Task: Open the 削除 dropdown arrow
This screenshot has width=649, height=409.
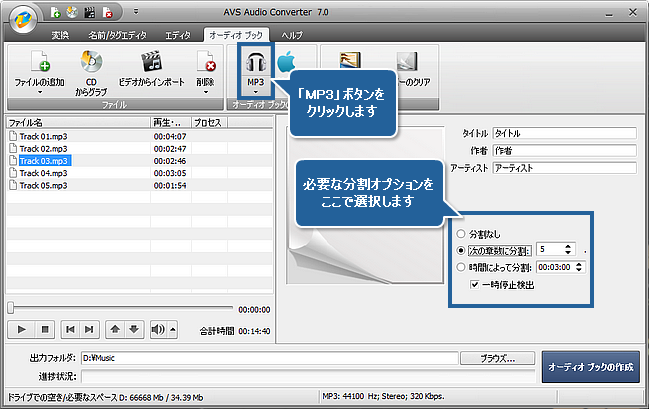Action: (204, 91)
